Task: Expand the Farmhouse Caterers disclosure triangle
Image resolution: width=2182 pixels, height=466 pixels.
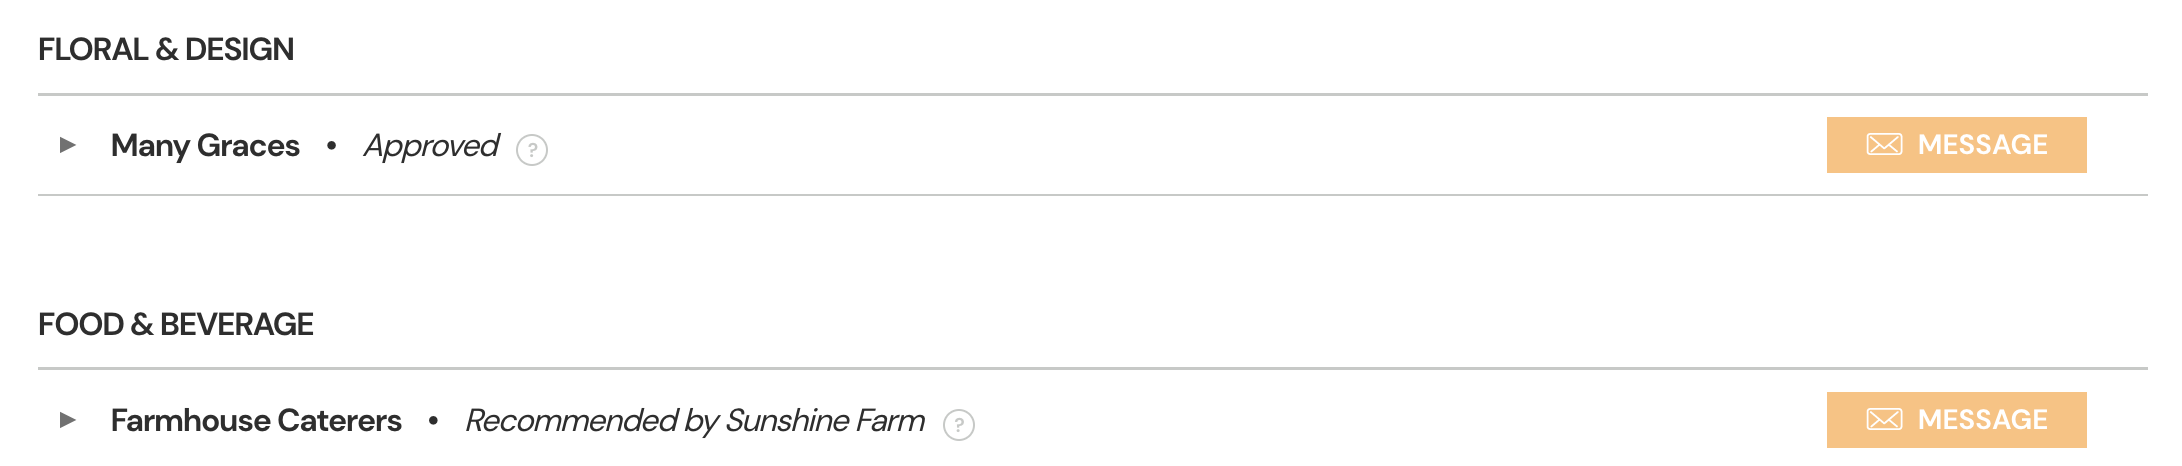Action: point(68,420)
